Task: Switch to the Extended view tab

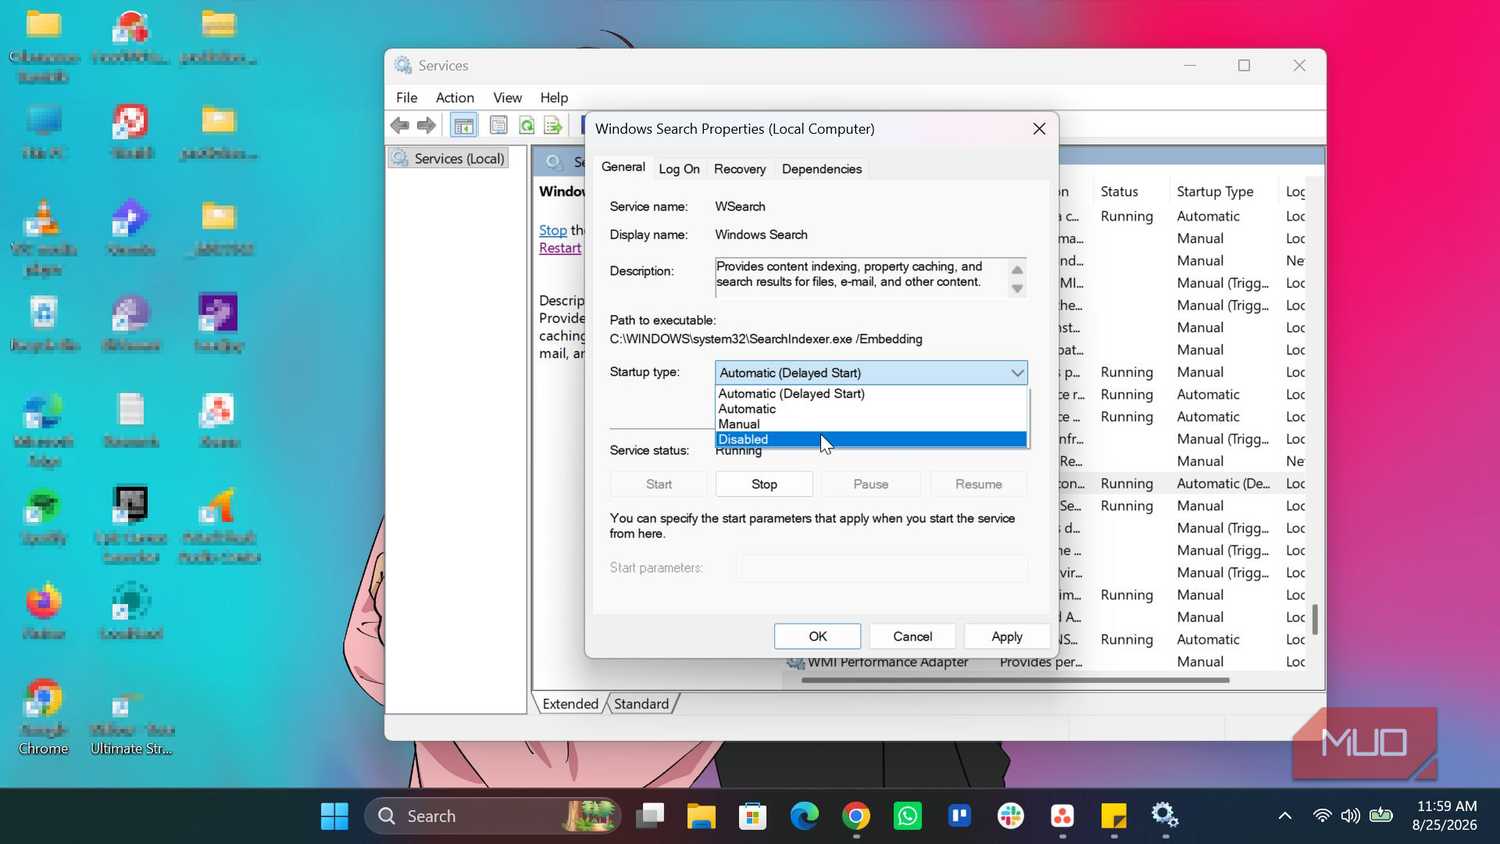Action: click(x=570, y=704)
